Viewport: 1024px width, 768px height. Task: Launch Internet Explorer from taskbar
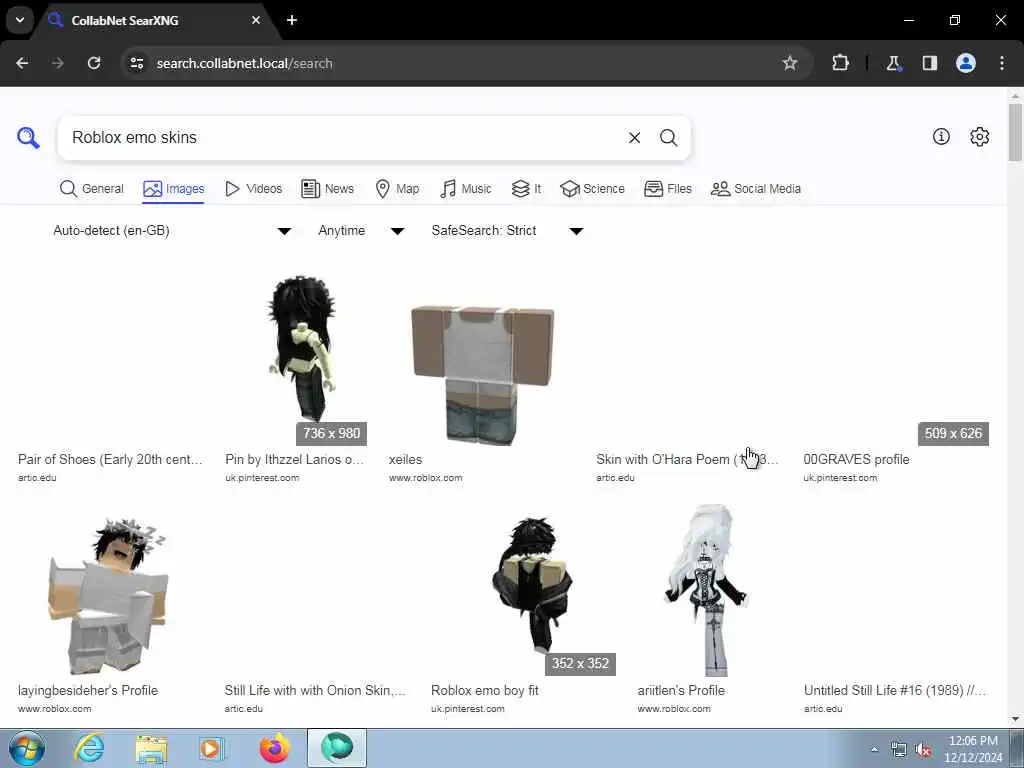89,748
